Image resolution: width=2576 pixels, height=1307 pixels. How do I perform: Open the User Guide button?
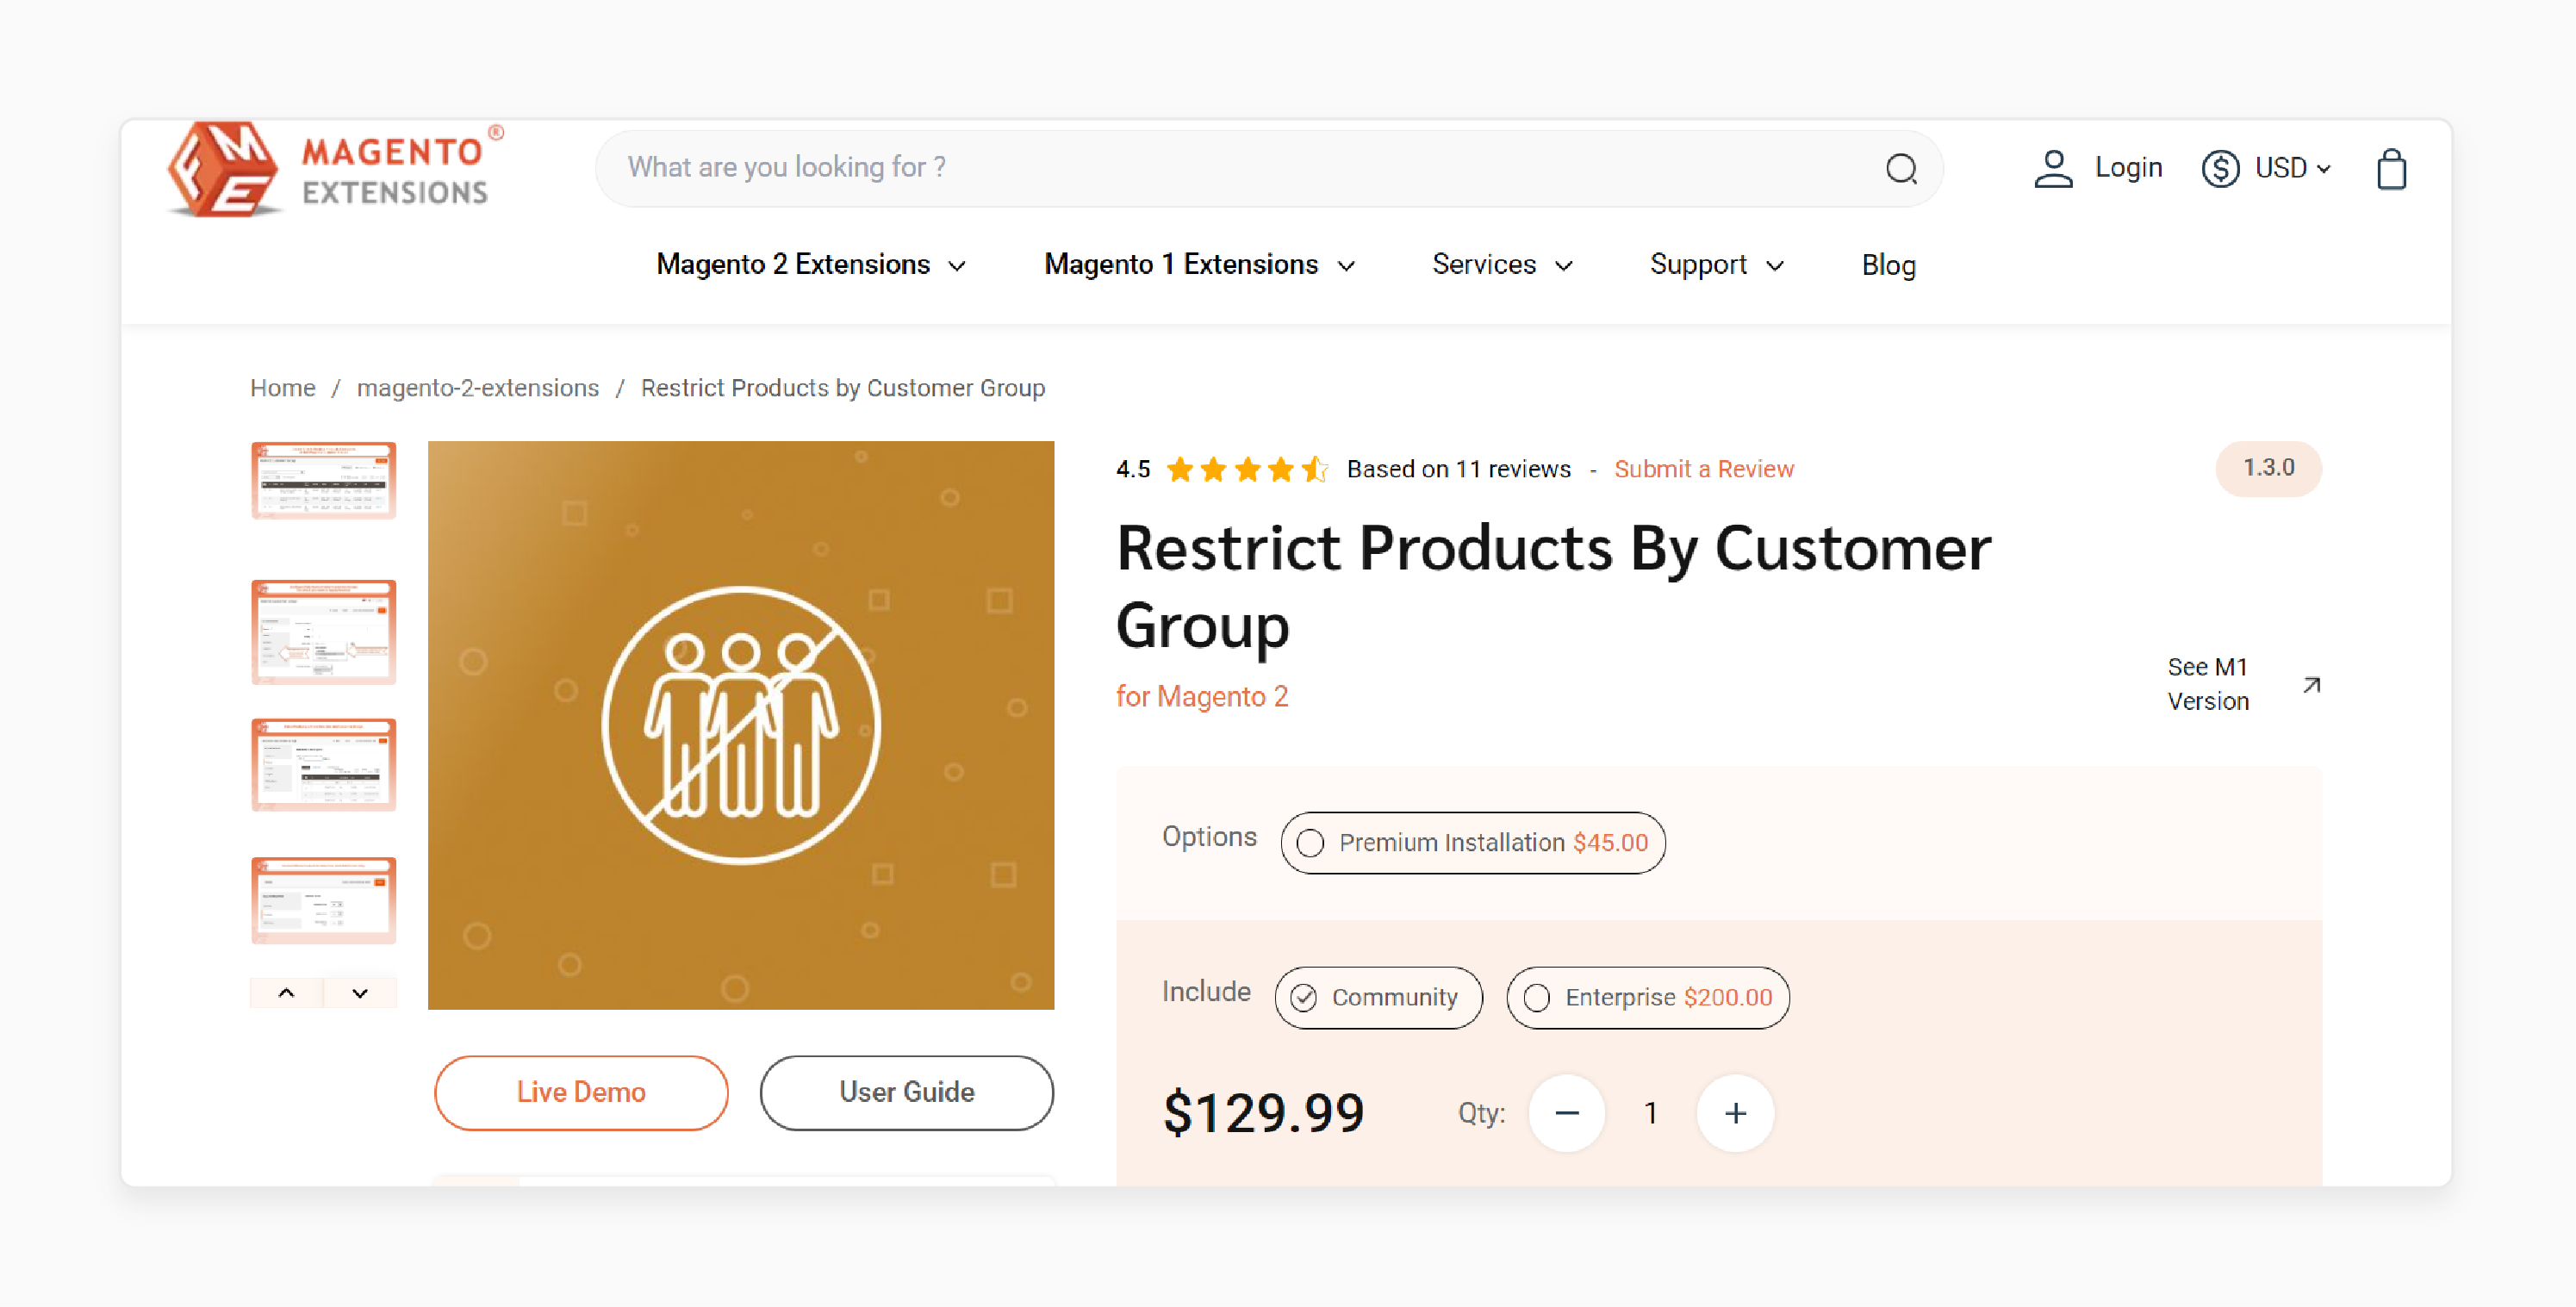906,1093
